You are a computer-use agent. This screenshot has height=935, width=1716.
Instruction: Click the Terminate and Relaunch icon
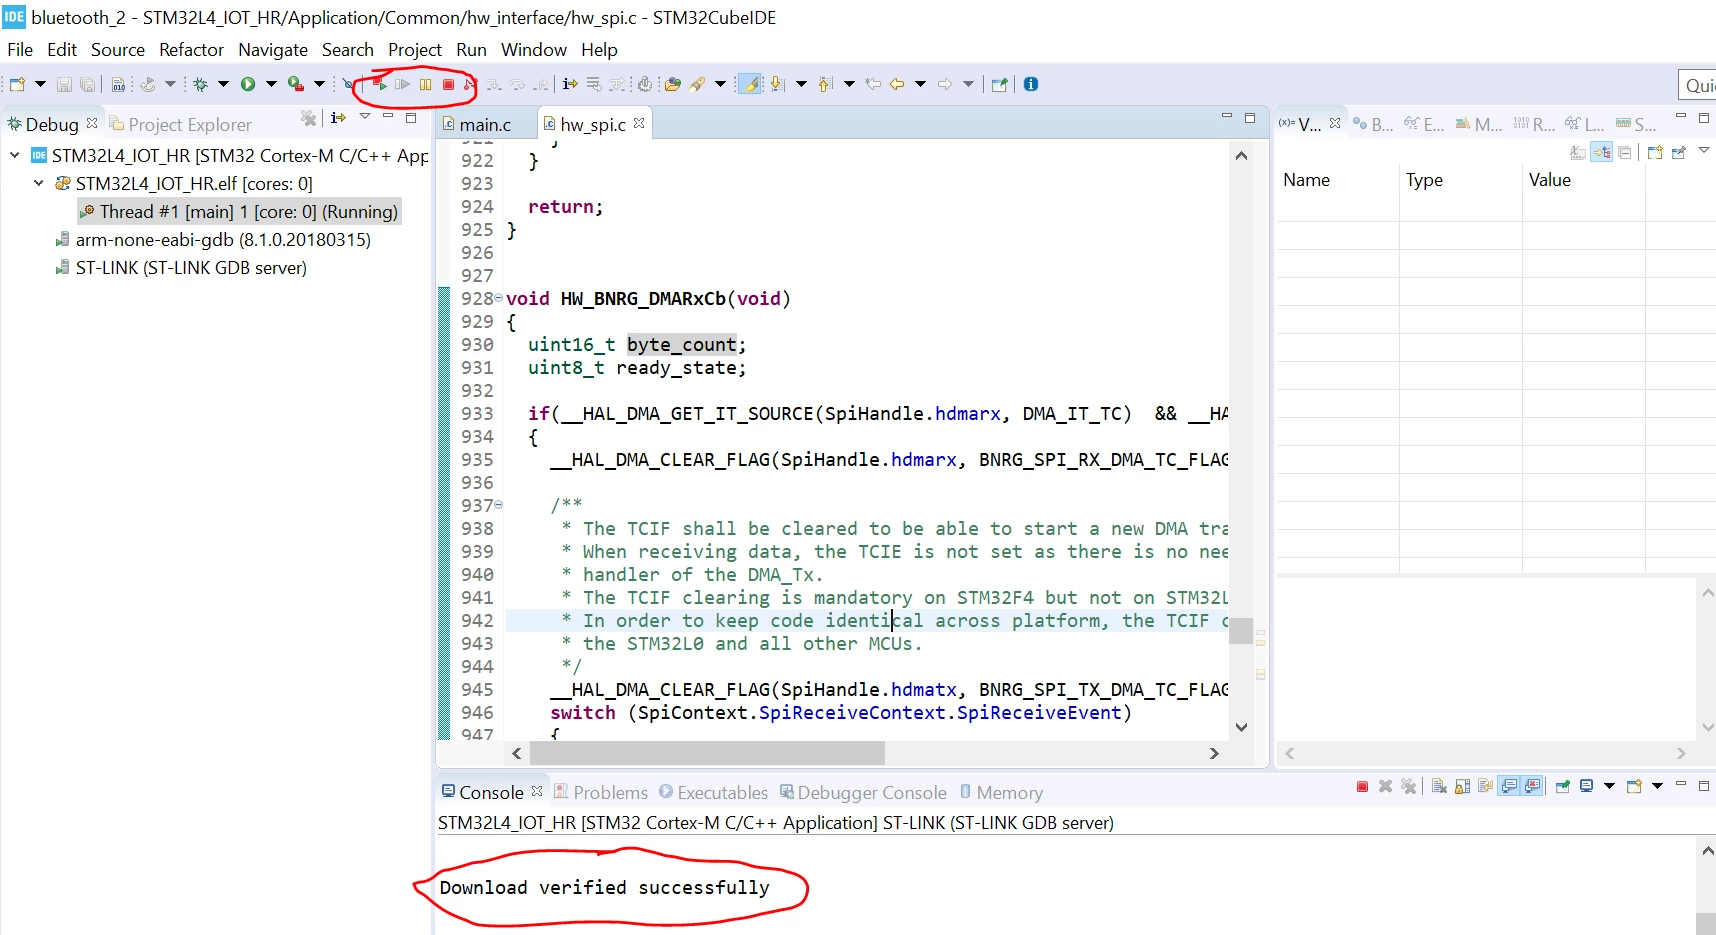click(x=380, y=85)
